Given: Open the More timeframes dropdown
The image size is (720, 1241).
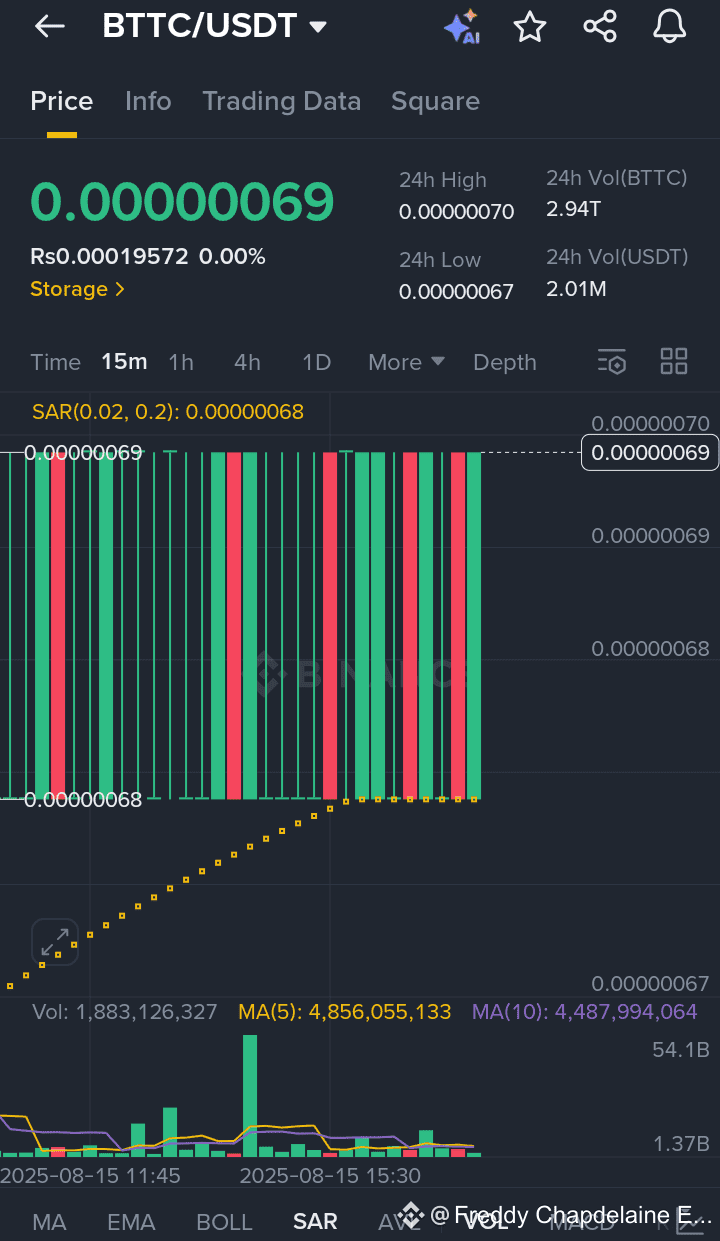Looking at the screenshot, I should pos(406,362).
